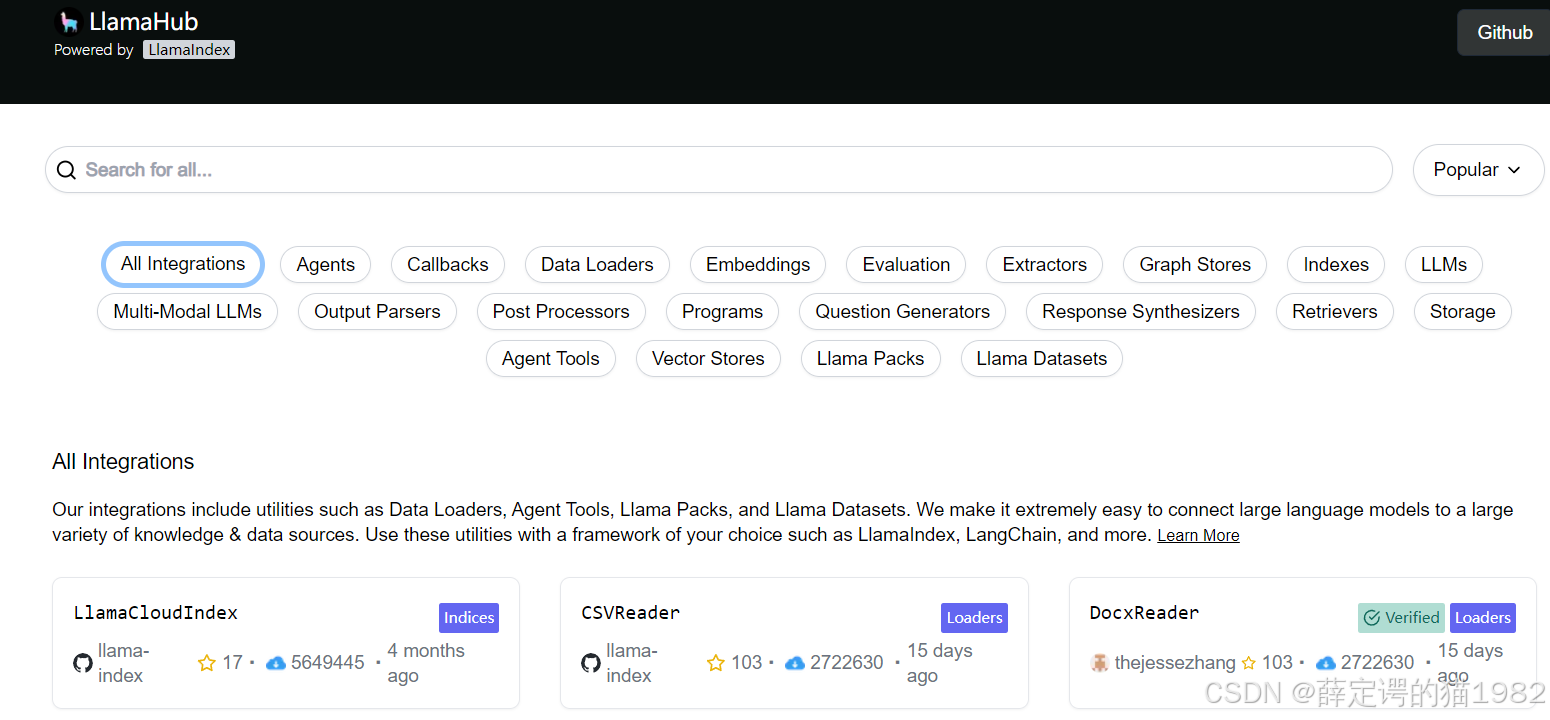Show Multi-Modal LLMs integrations
Image resolution: width=1550 pixels, height=720 pixels.
tap(187, 312)
